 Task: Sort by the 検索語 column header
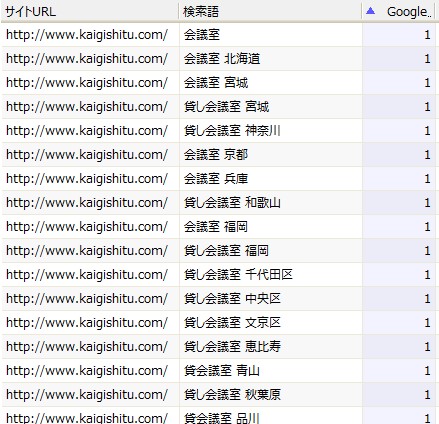270,12
